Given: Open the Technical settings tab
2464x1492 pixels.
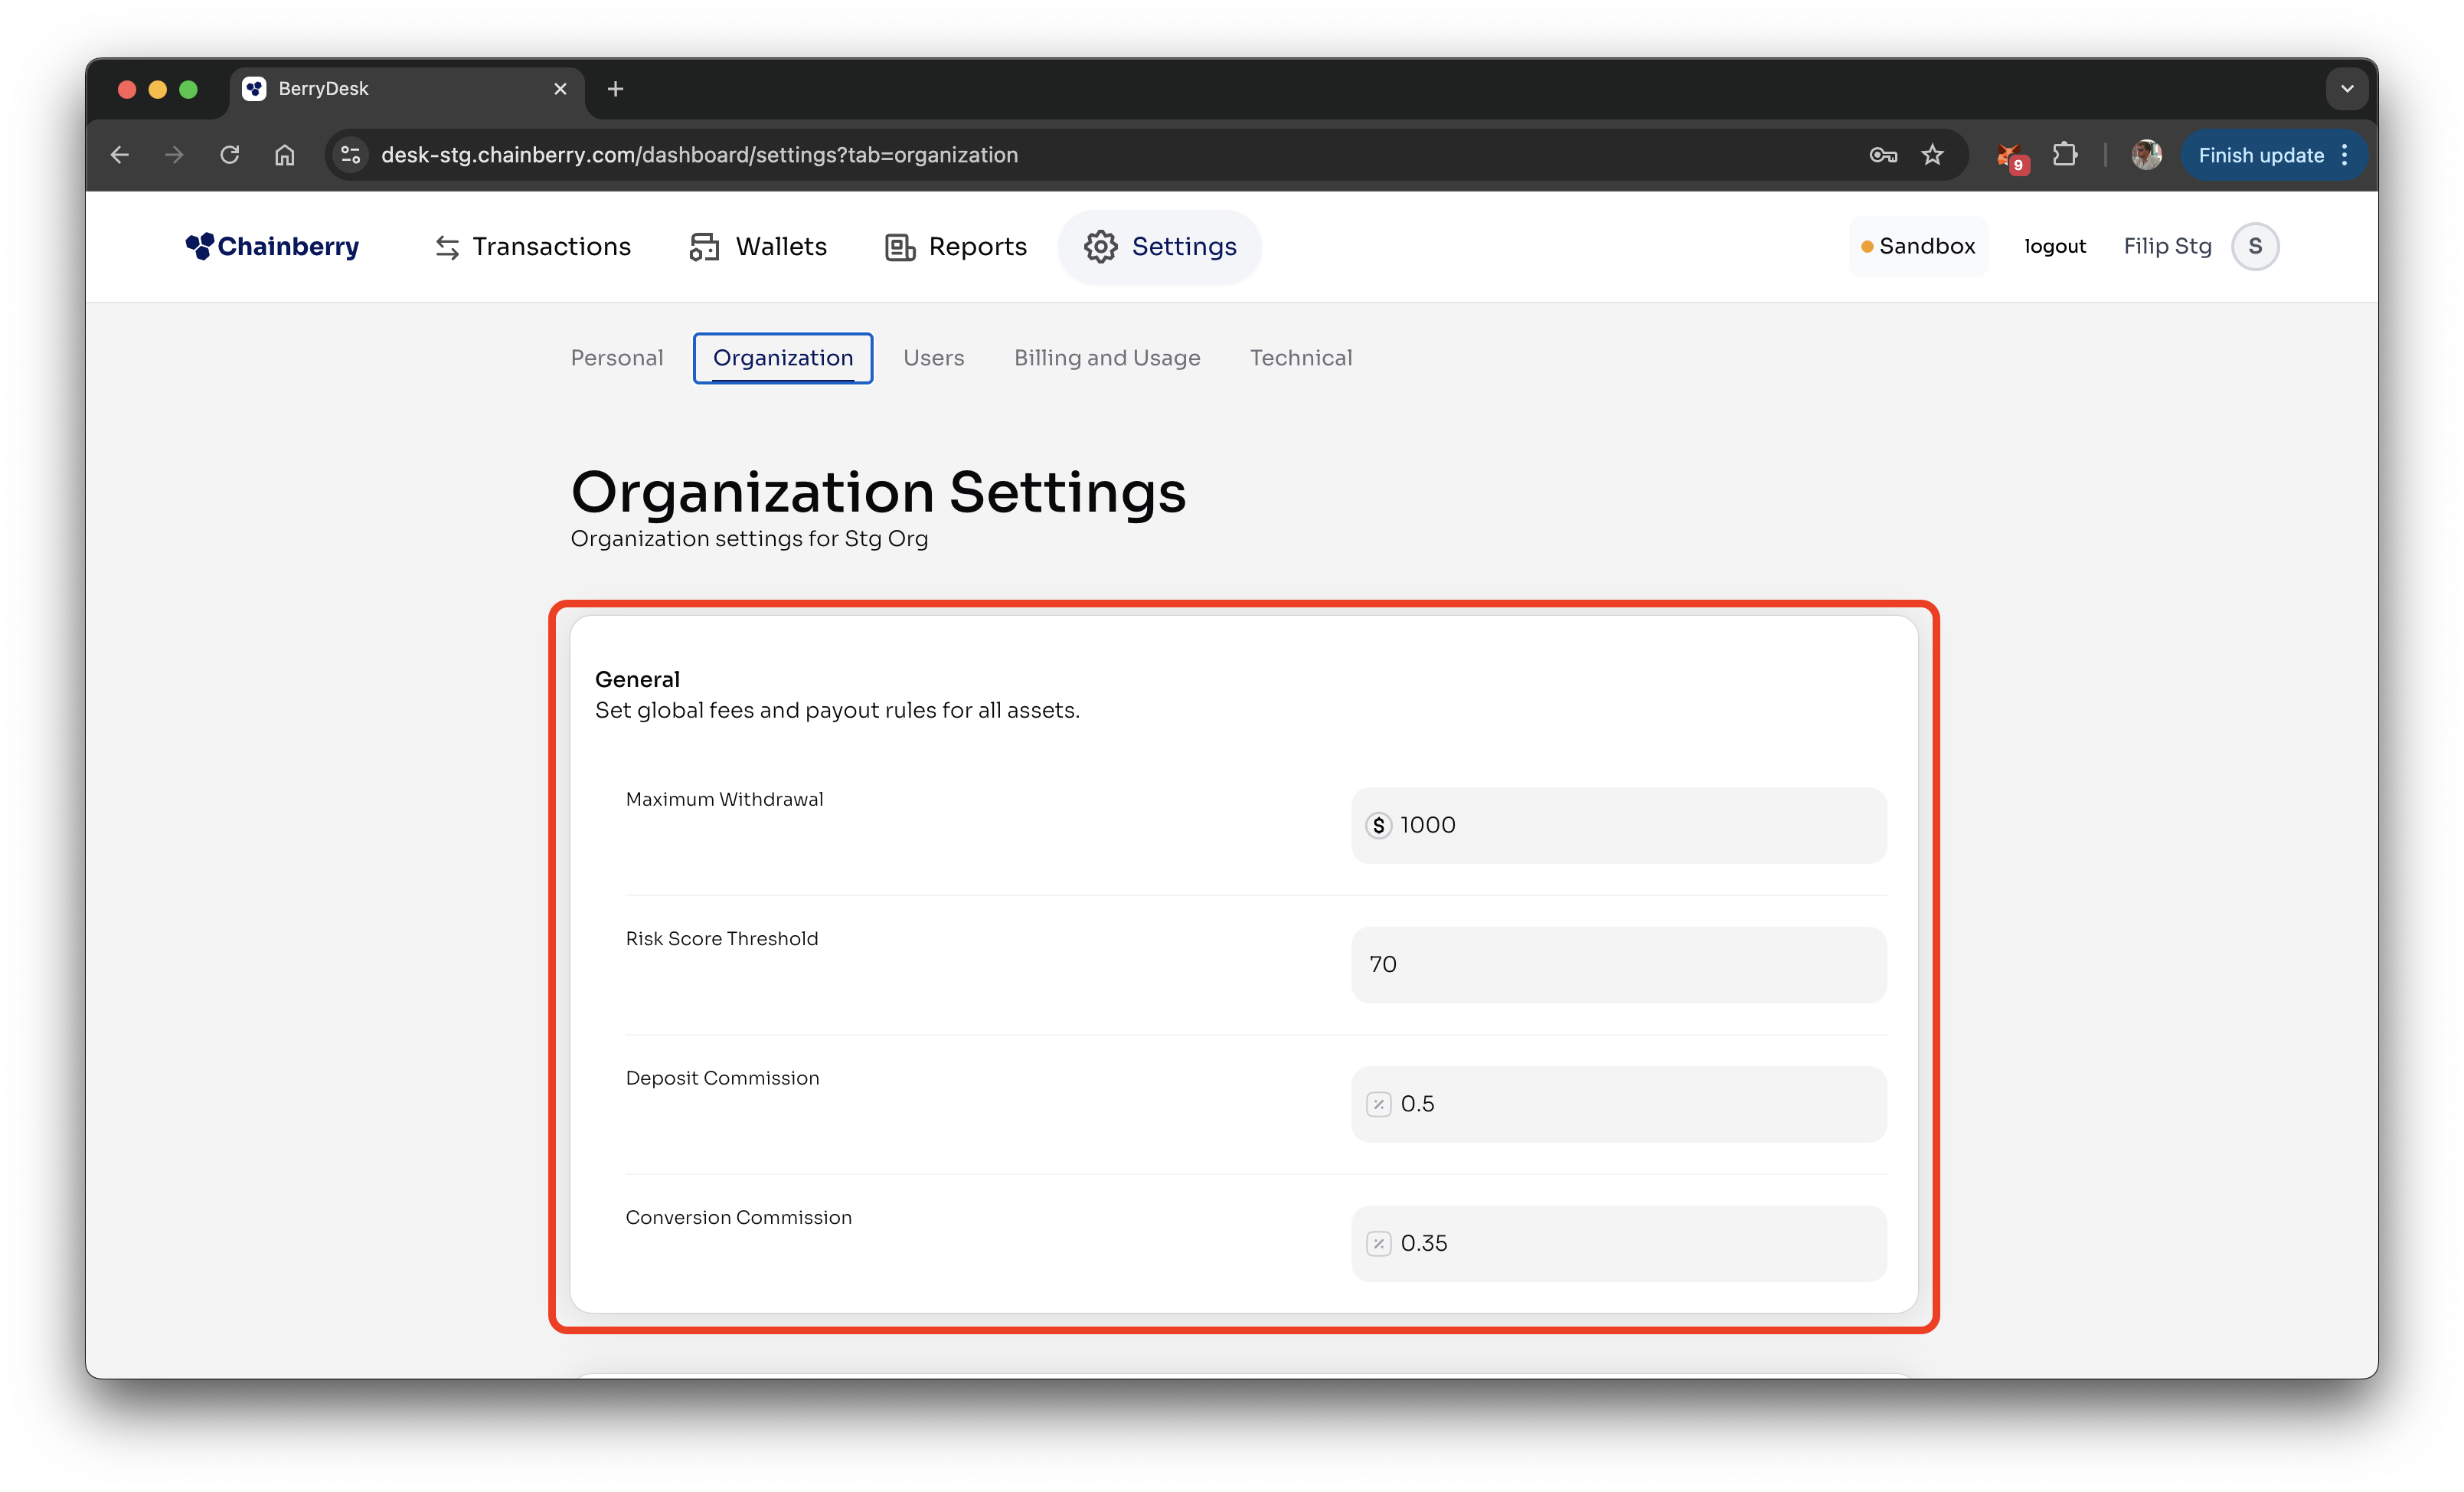Looking at the screenshot, I should pyautogui.click(x=1300, y=358).
